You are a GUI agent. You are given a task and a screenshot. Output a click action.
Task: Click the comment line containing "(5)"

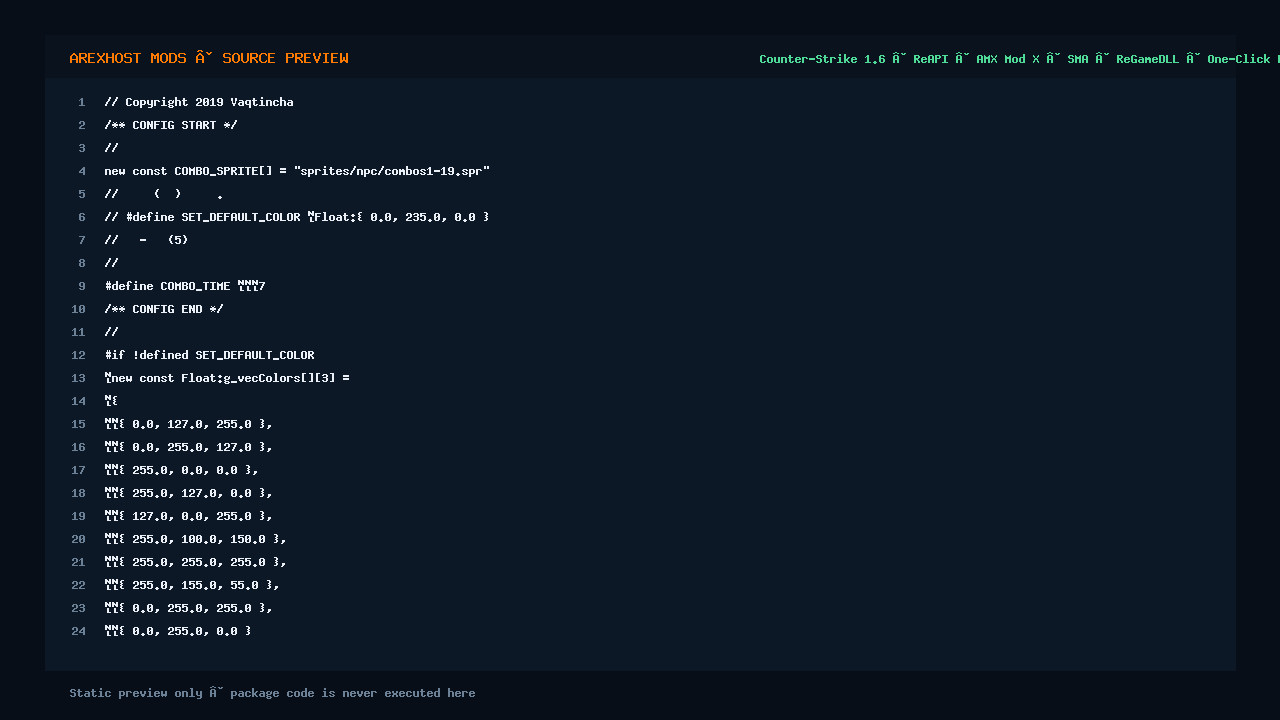(146, 240)
